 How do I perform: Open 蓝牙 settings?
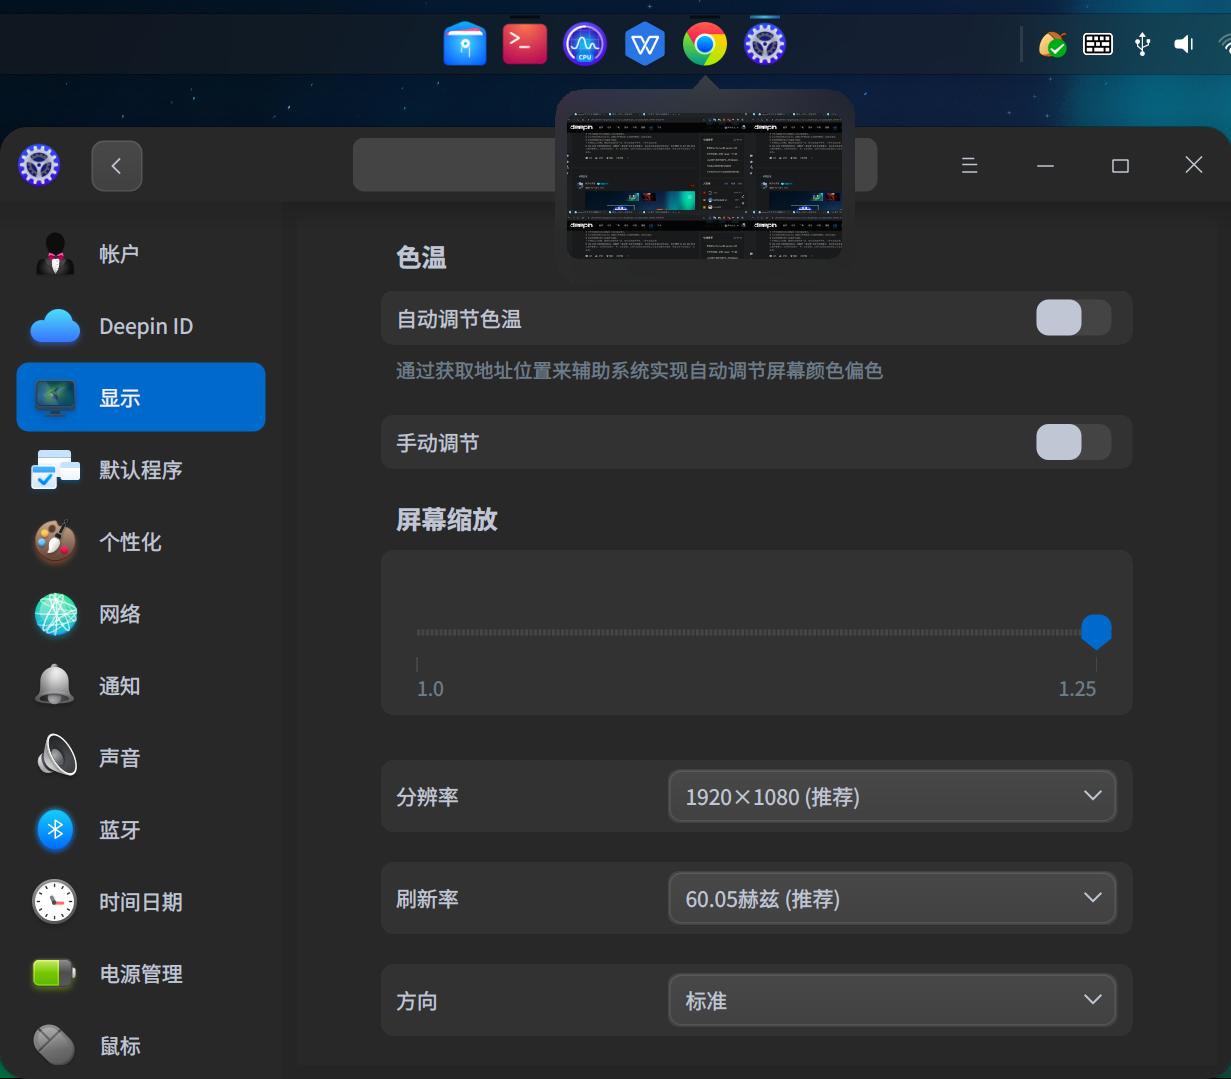[x=141, y=830]
